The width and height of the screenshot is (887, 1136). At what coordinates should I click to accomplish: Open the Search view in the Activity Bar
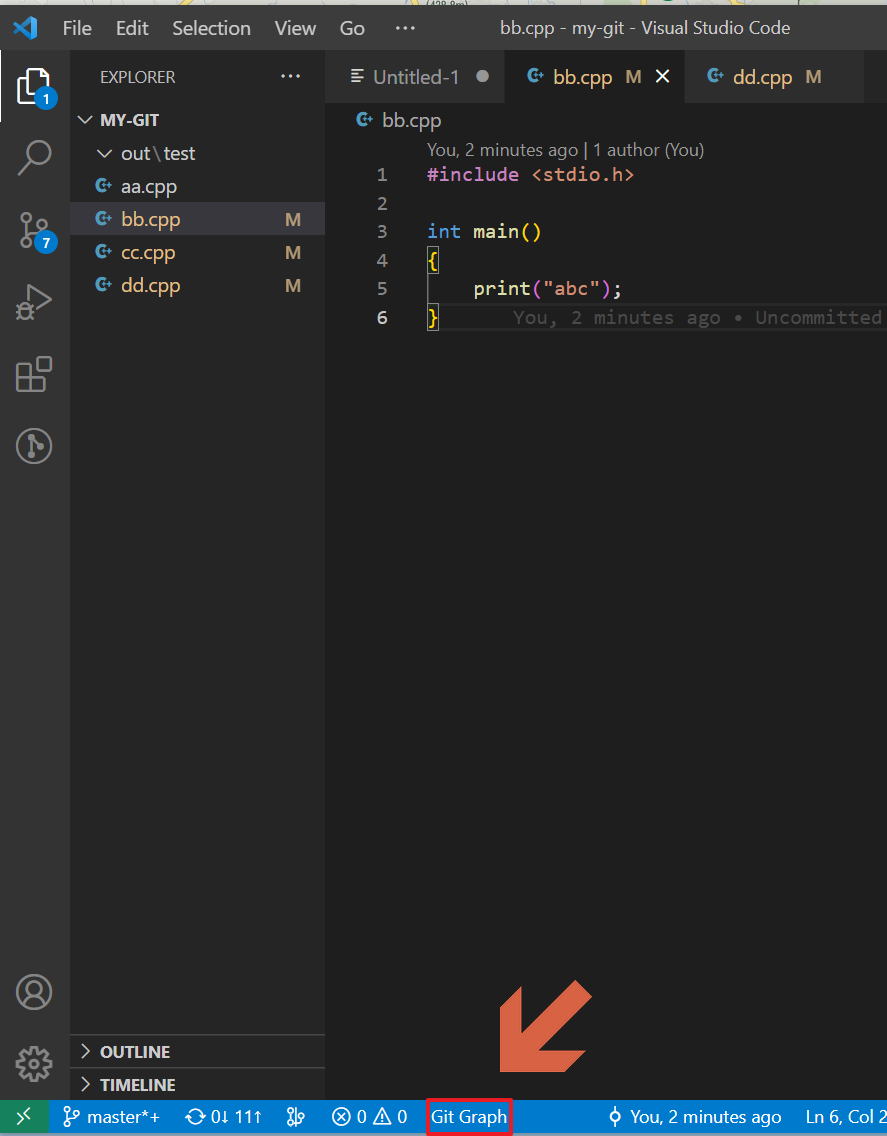point(34,157)
